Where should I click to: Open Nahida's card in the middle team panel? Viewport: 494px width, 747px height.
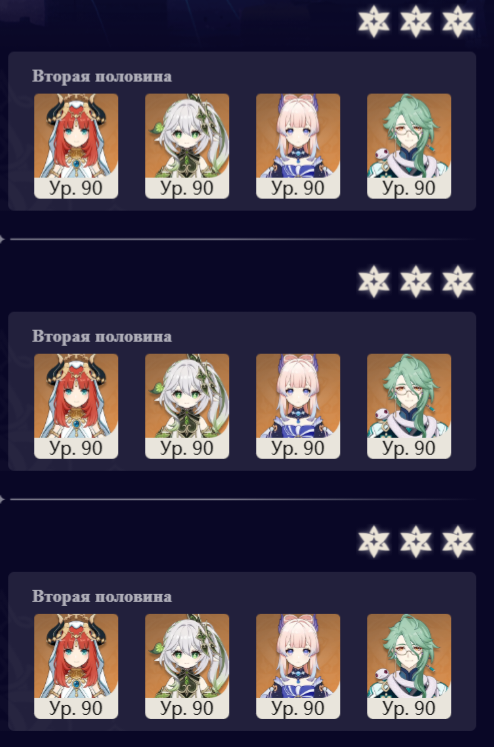187,406
